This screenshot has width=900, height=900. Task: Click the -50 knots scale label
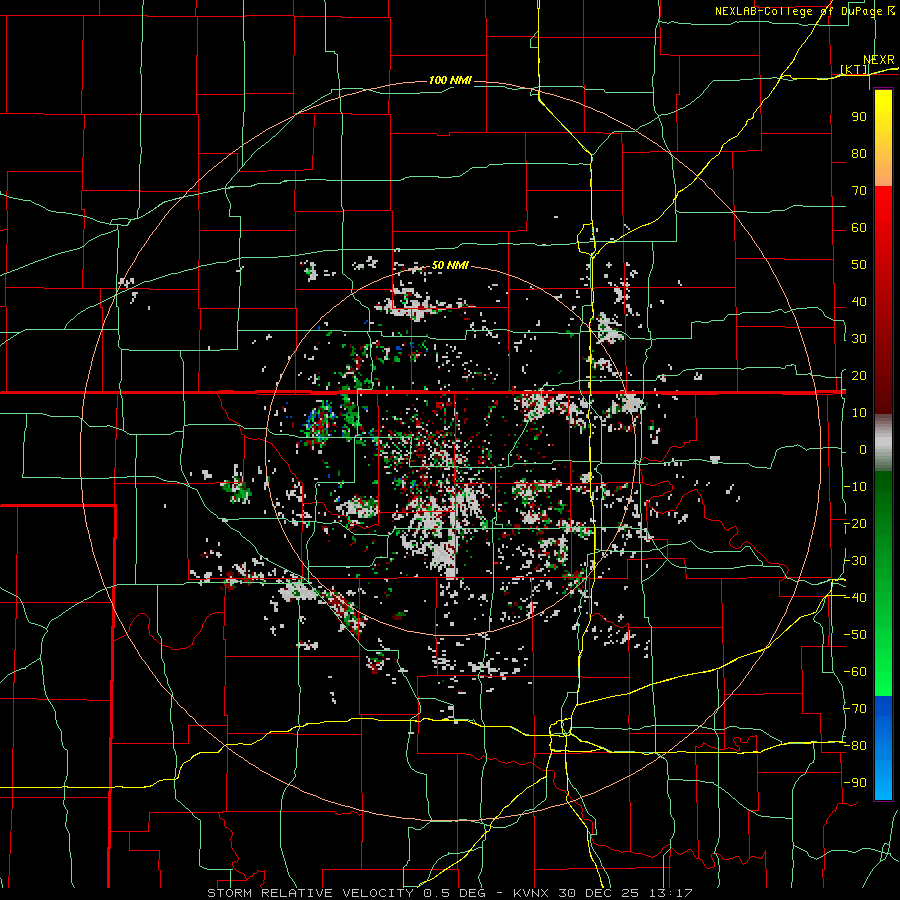click(855, 635)
